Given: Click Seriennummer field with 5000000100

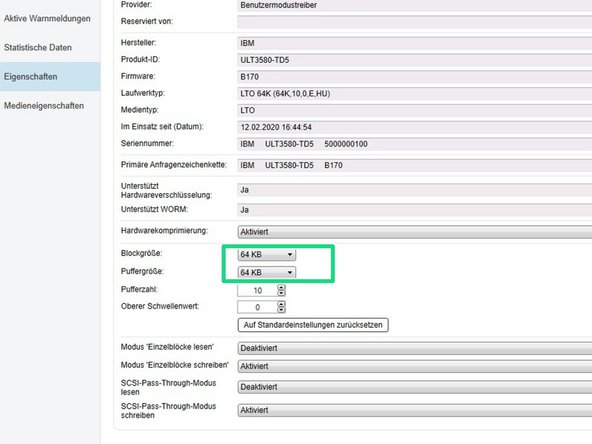Looking at the screenshot, I should click(415, 144).
